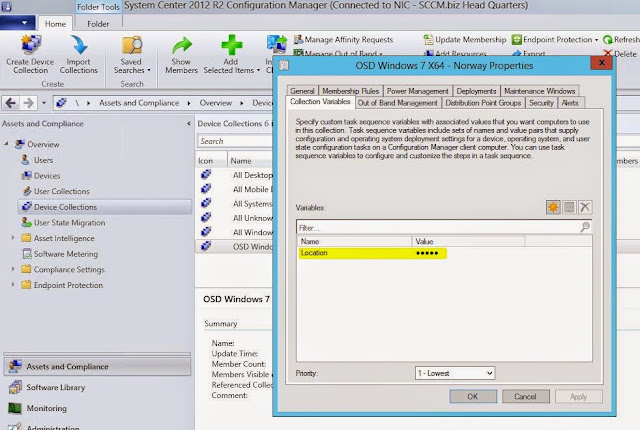Collapse the Assets and Compliance pane
Viewport: 640px width, 430px height.
pos(189,123)
